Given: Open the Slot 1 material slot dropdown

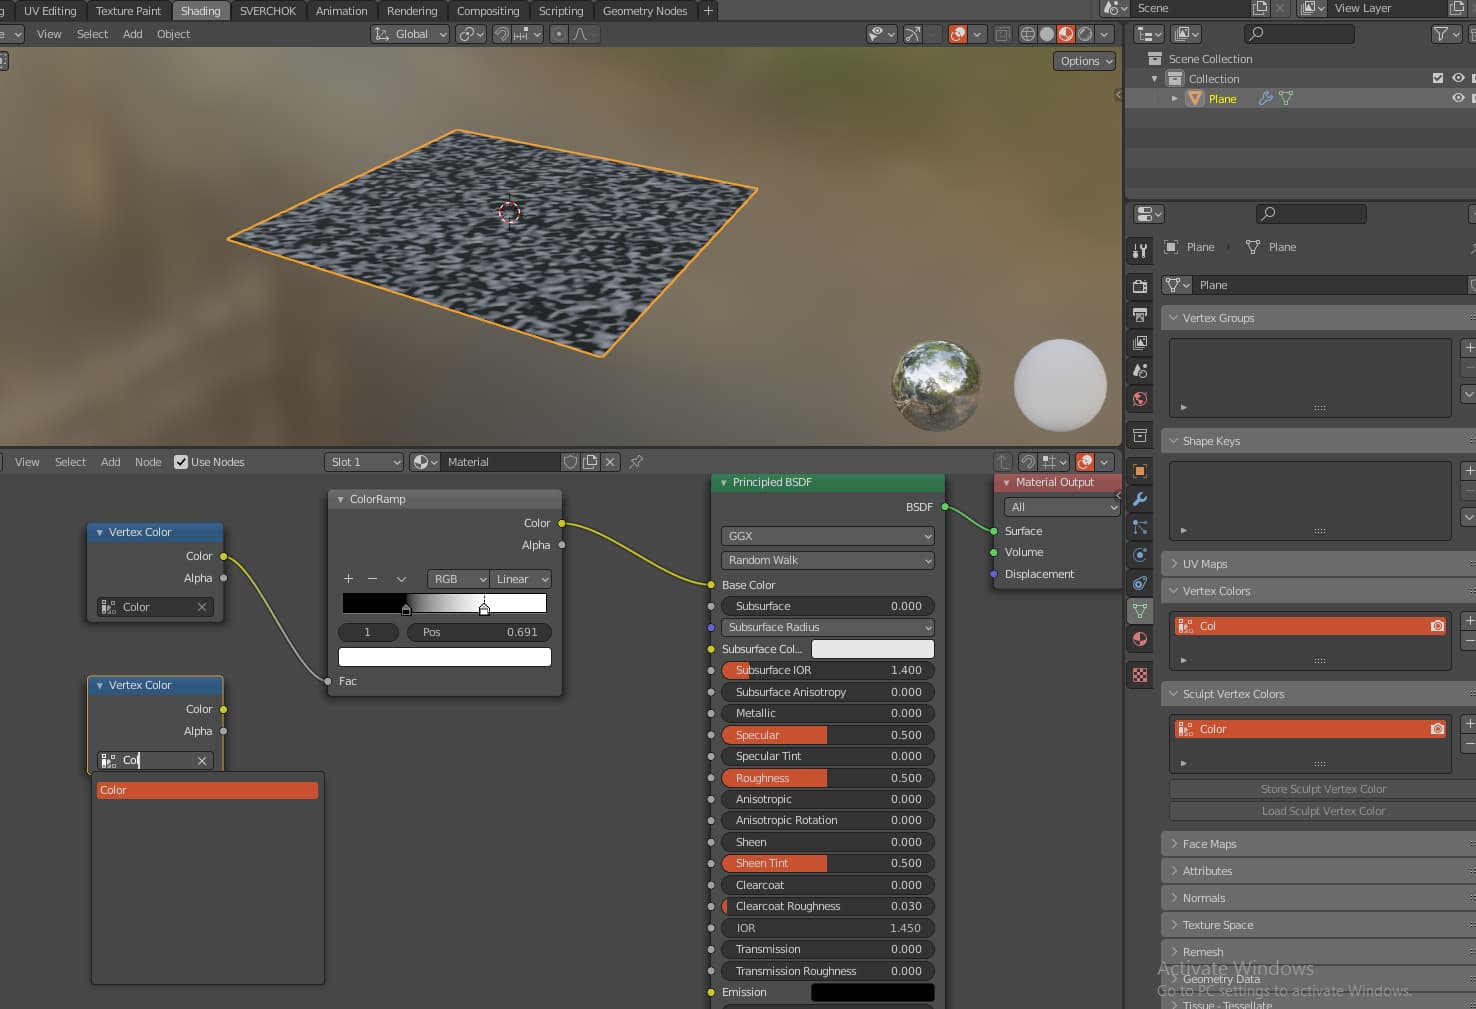Looking at the screenshot, I should 364,462.
